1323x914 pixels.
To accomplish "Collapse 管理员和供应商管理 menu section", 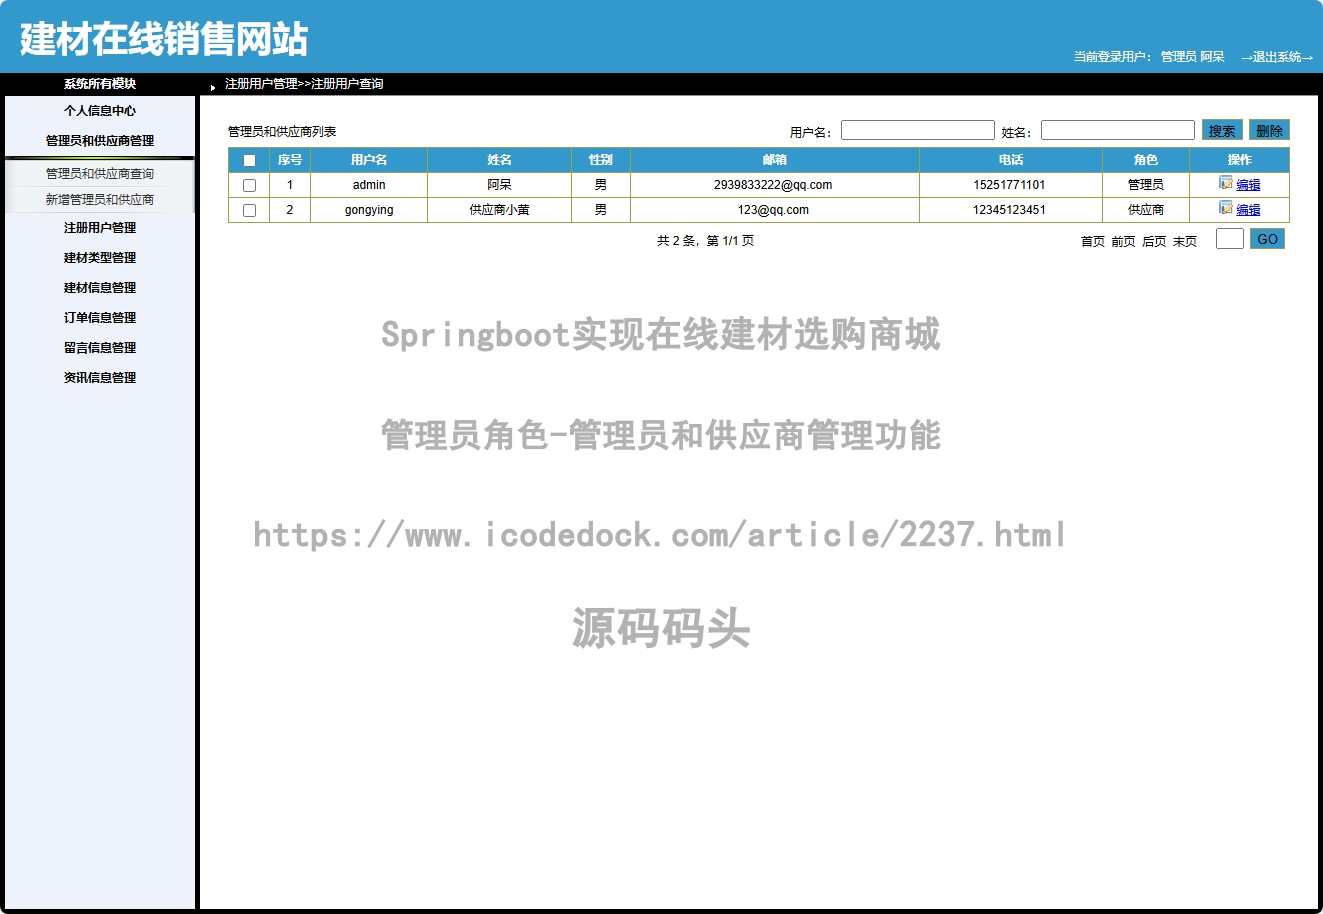I will pos(100,141).
